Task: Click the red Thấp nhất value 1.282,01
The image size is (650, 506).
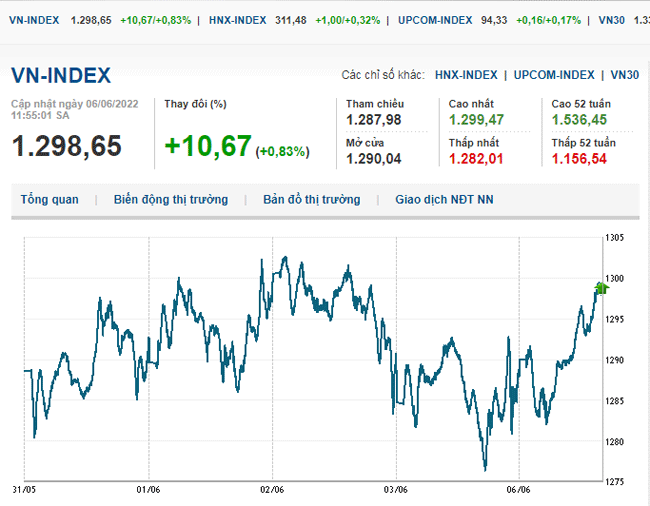Action: [476, 159]
